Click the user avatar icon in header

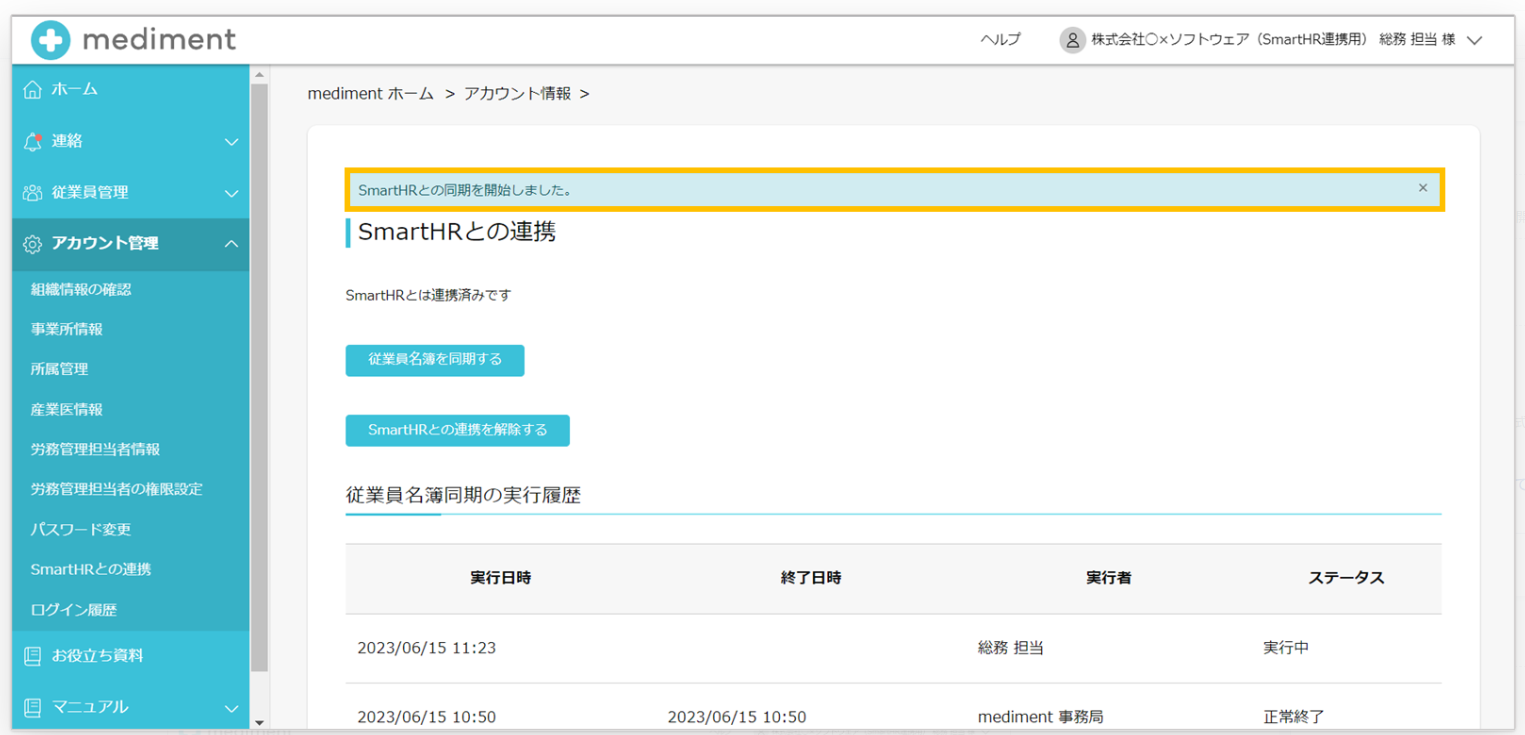(x=1072, y=40)
